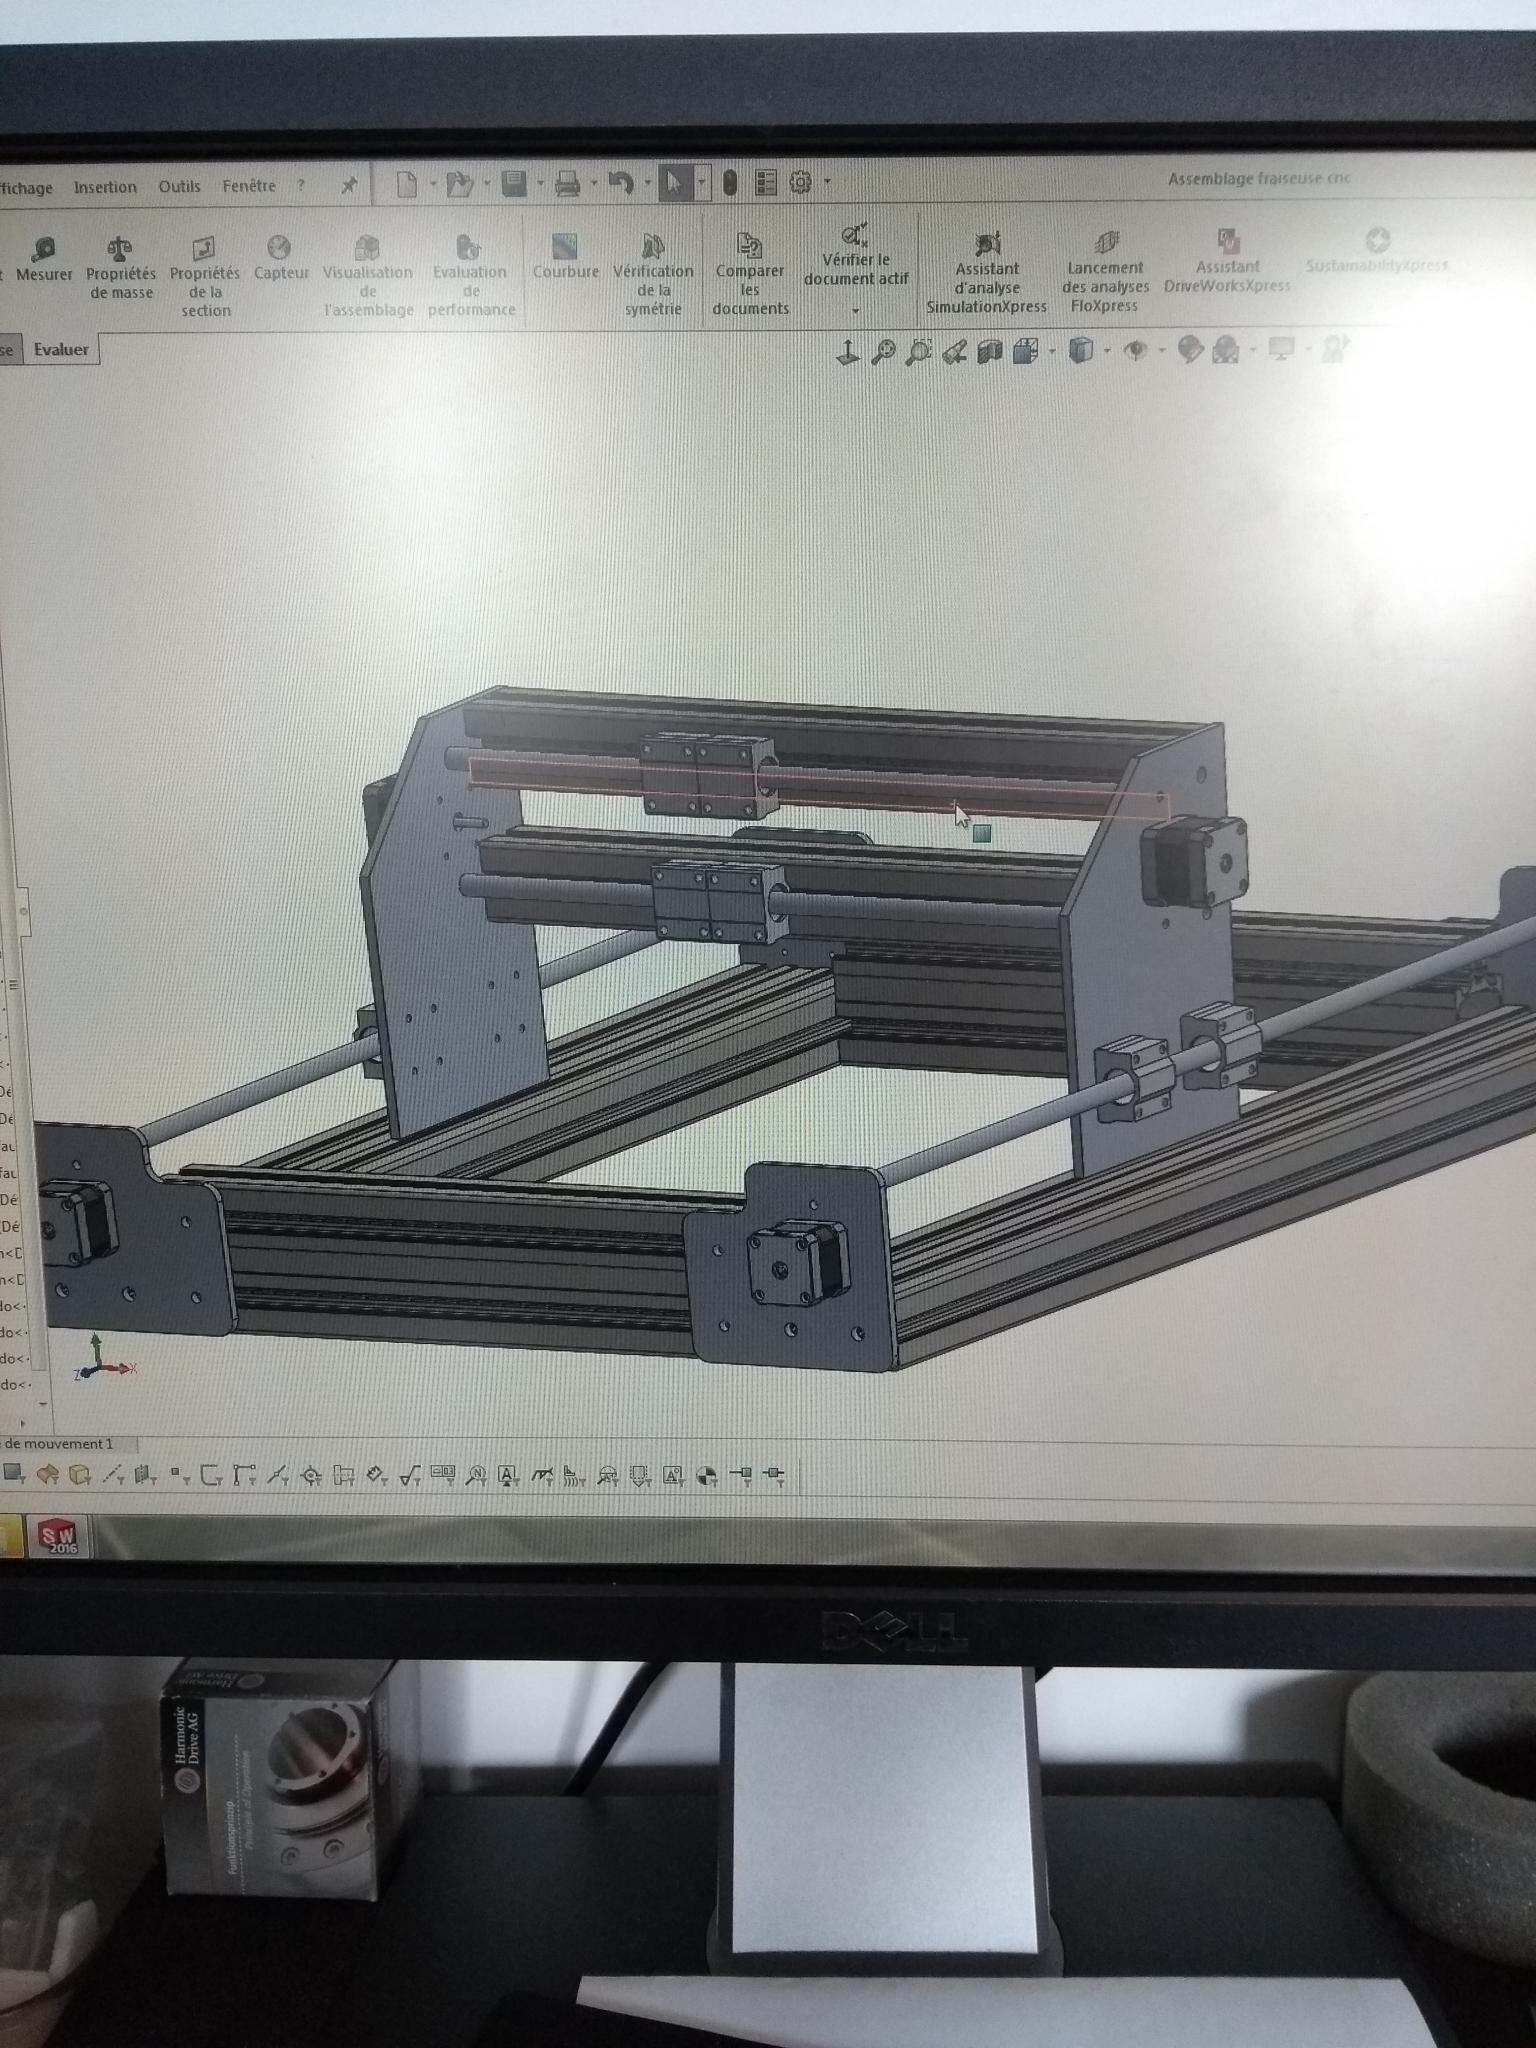Run Evaluation de performance
The height and width of the screenshot is (2048, 1536).
(471, 276)
